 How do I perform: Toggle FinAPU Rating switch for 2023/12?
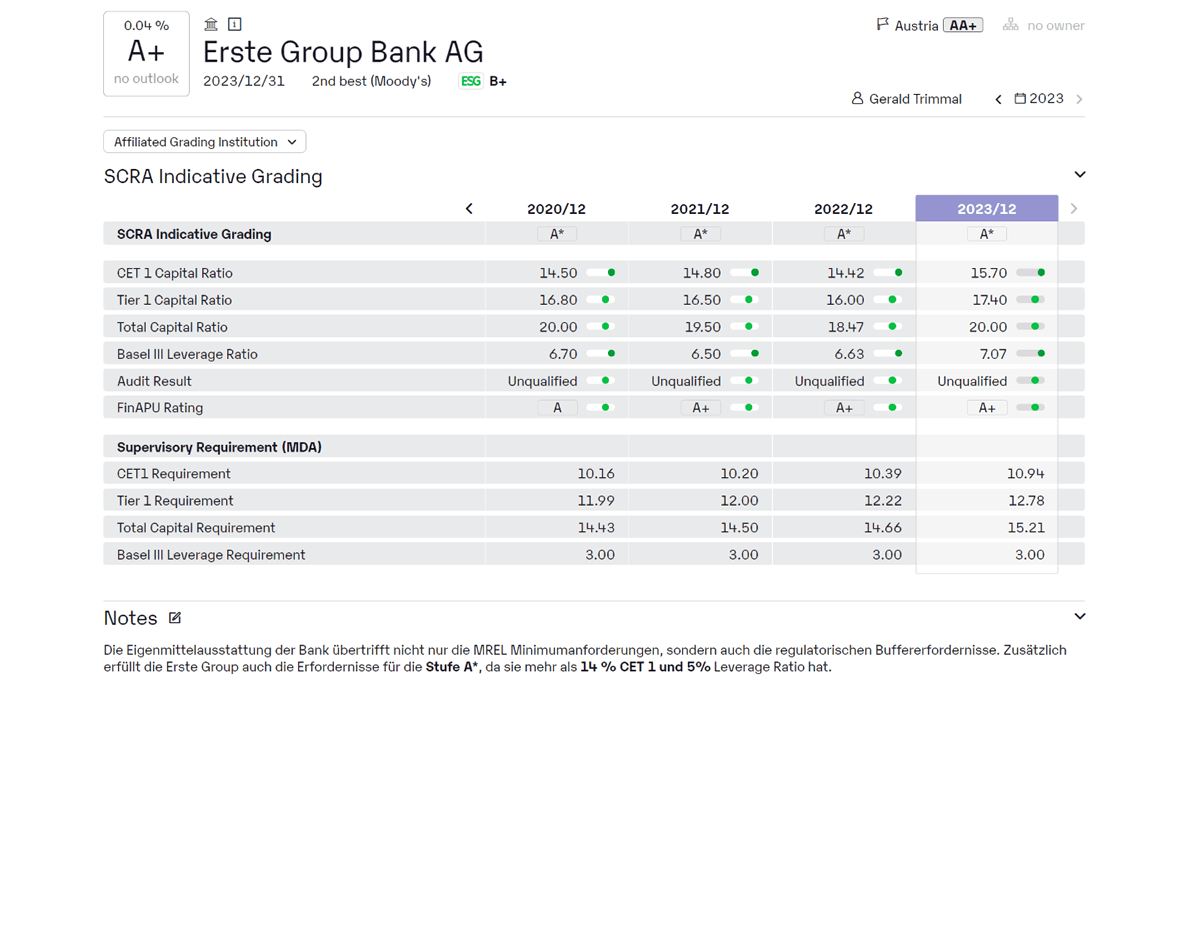[1031, 408]
